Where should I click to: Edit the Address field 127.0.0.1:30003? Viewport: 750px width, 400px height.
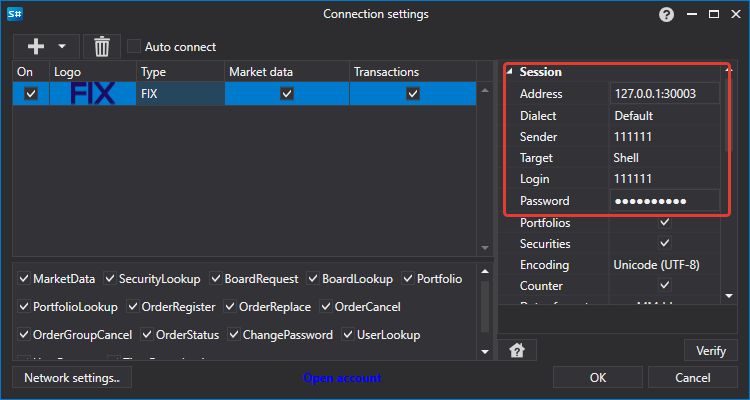pyautogui.click(x=665, y=94)
